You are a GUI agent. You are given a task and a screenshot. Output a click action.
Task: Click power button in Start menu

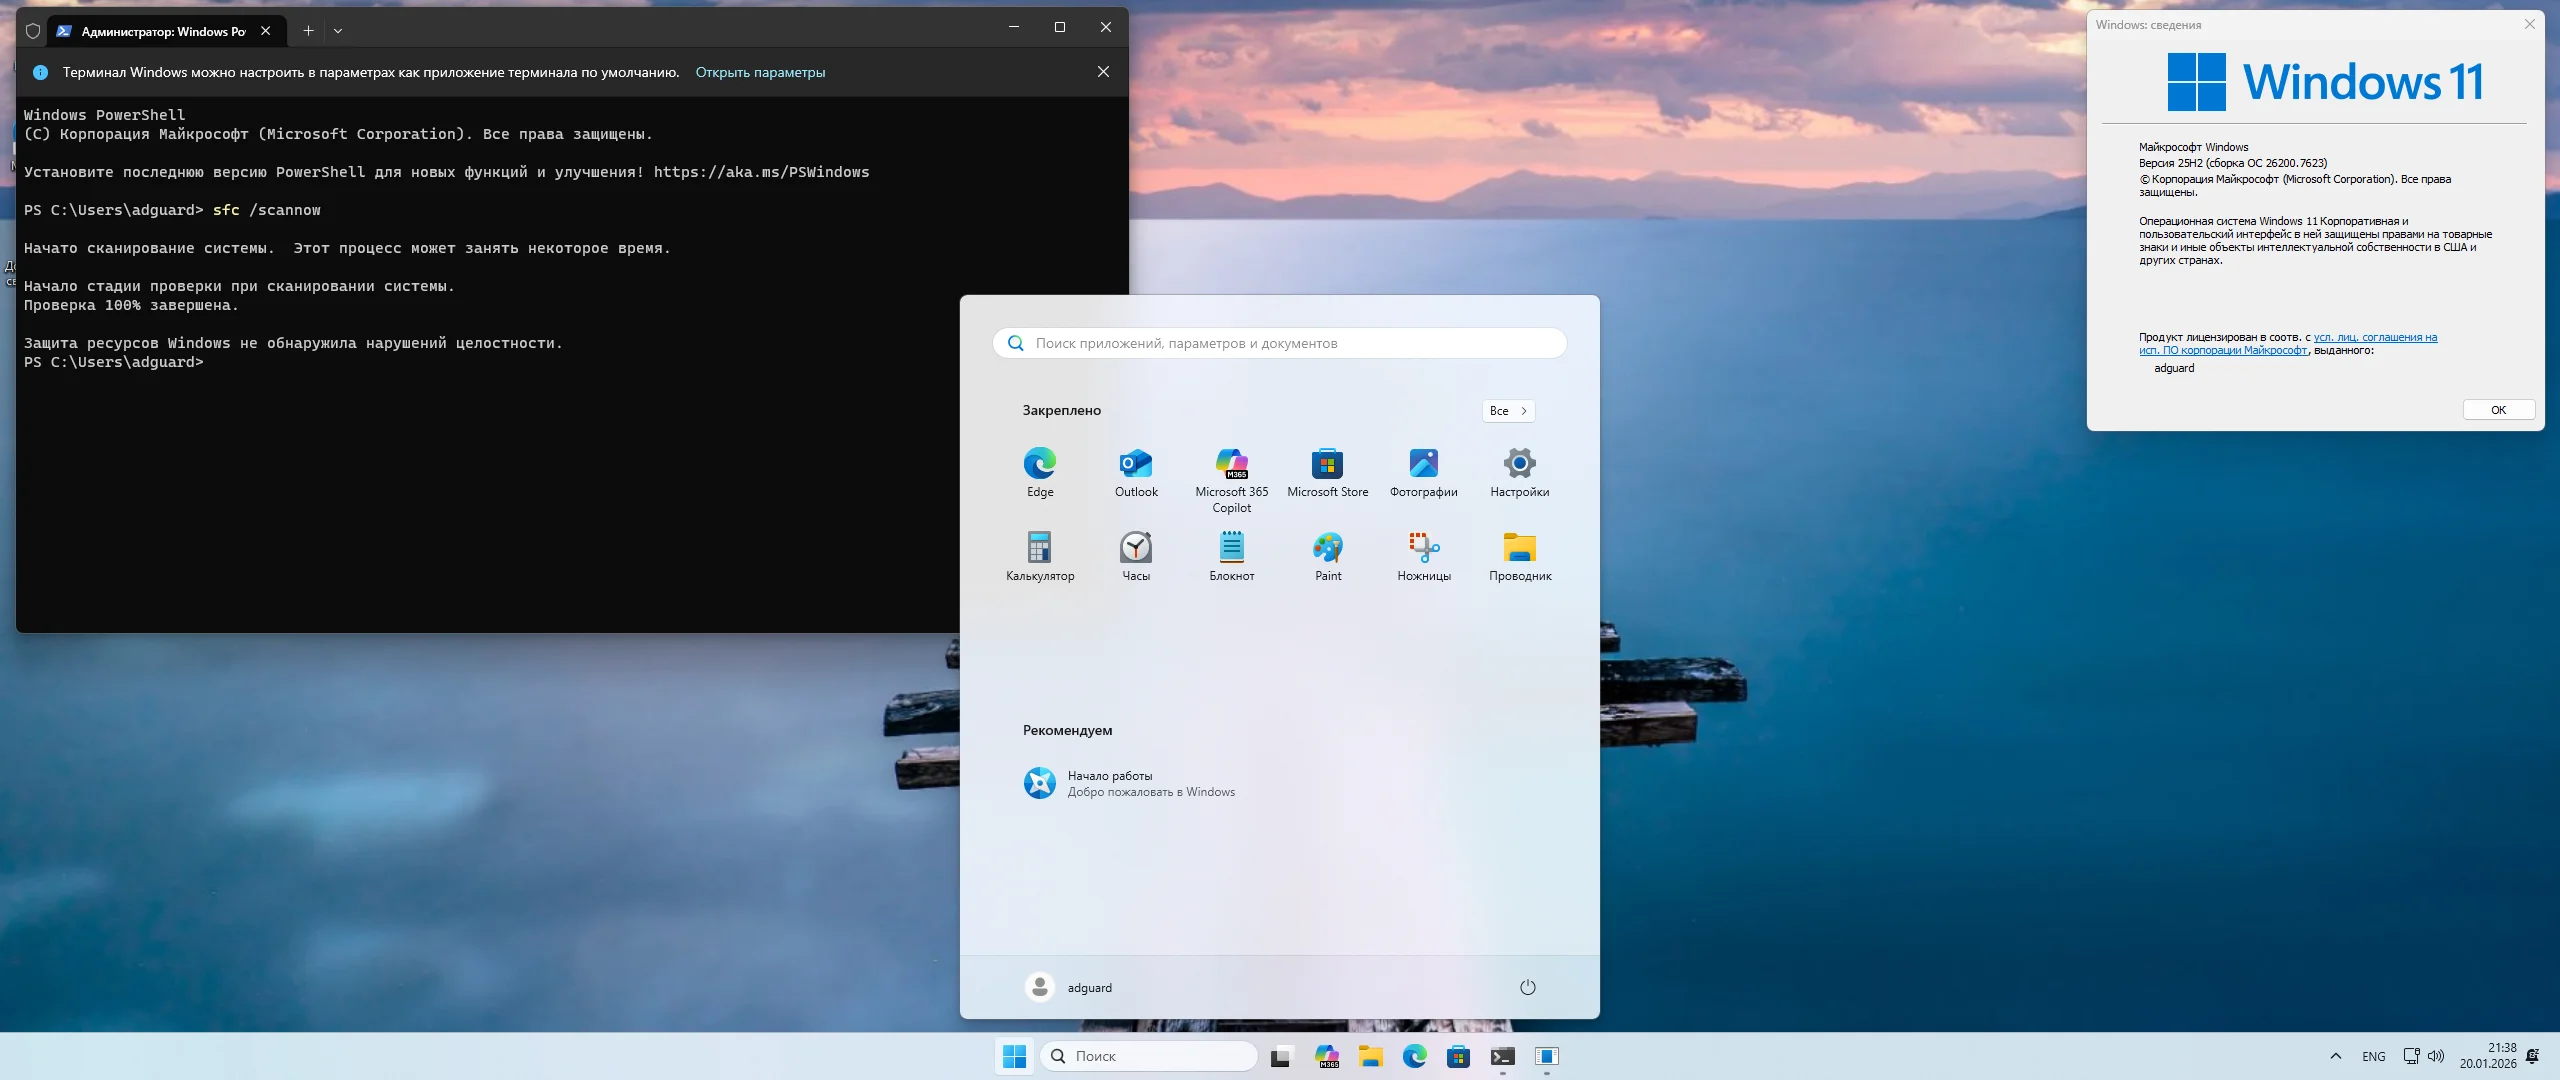point(1527,987)
